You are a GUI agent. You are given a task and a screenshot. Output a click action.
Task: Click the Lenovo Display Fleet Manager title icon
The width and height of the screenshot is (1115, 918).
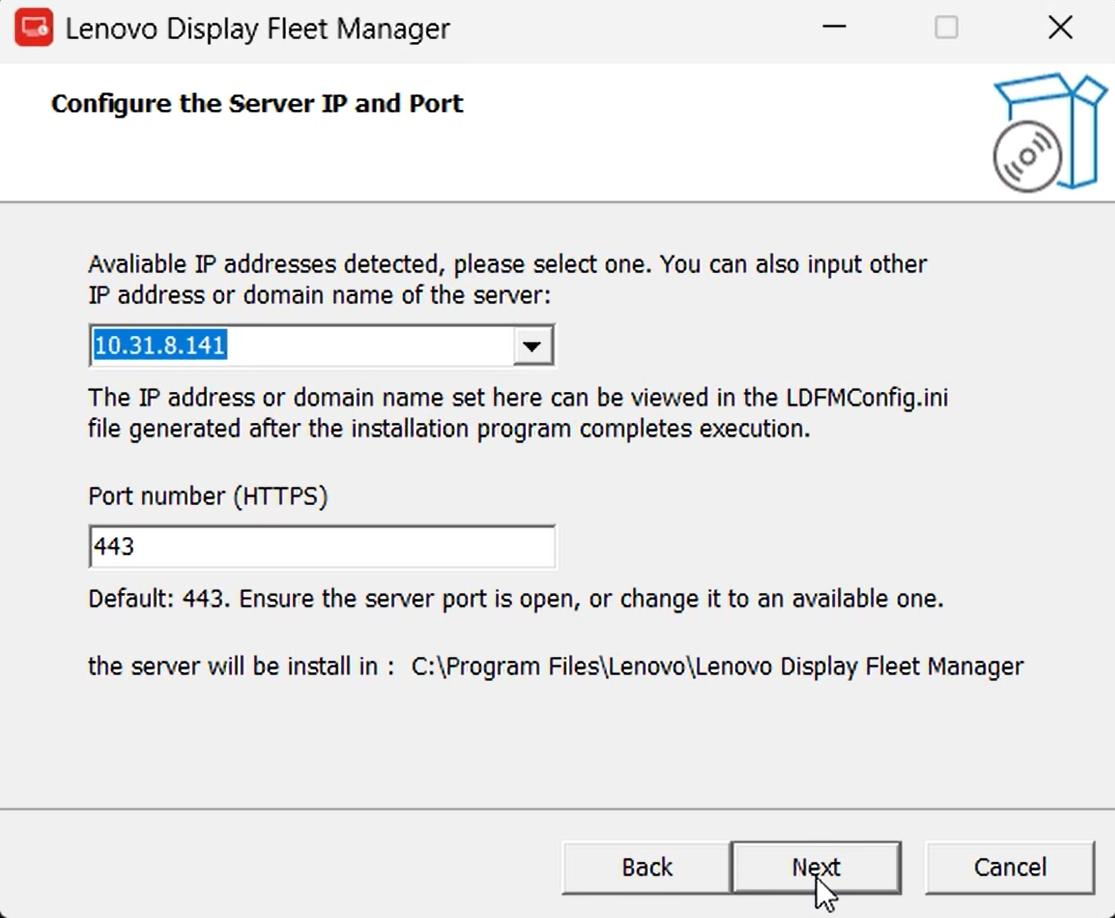point(33,28)
